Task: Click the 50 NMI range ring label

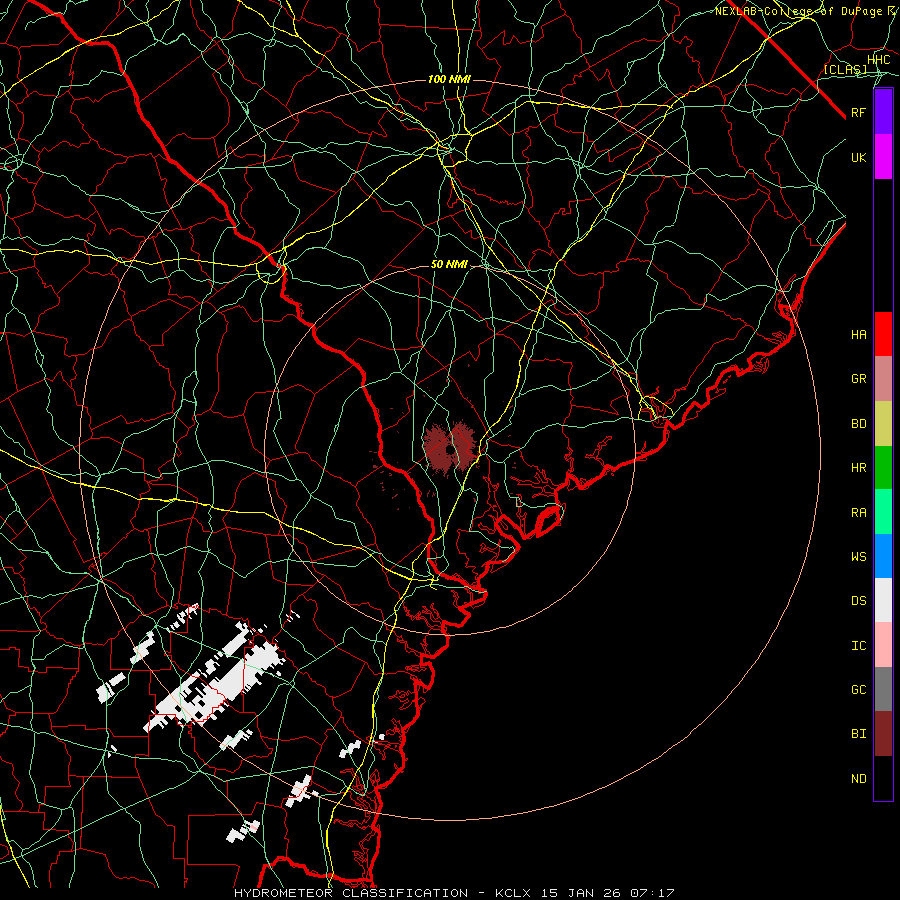Action: (x=449, y=264)
